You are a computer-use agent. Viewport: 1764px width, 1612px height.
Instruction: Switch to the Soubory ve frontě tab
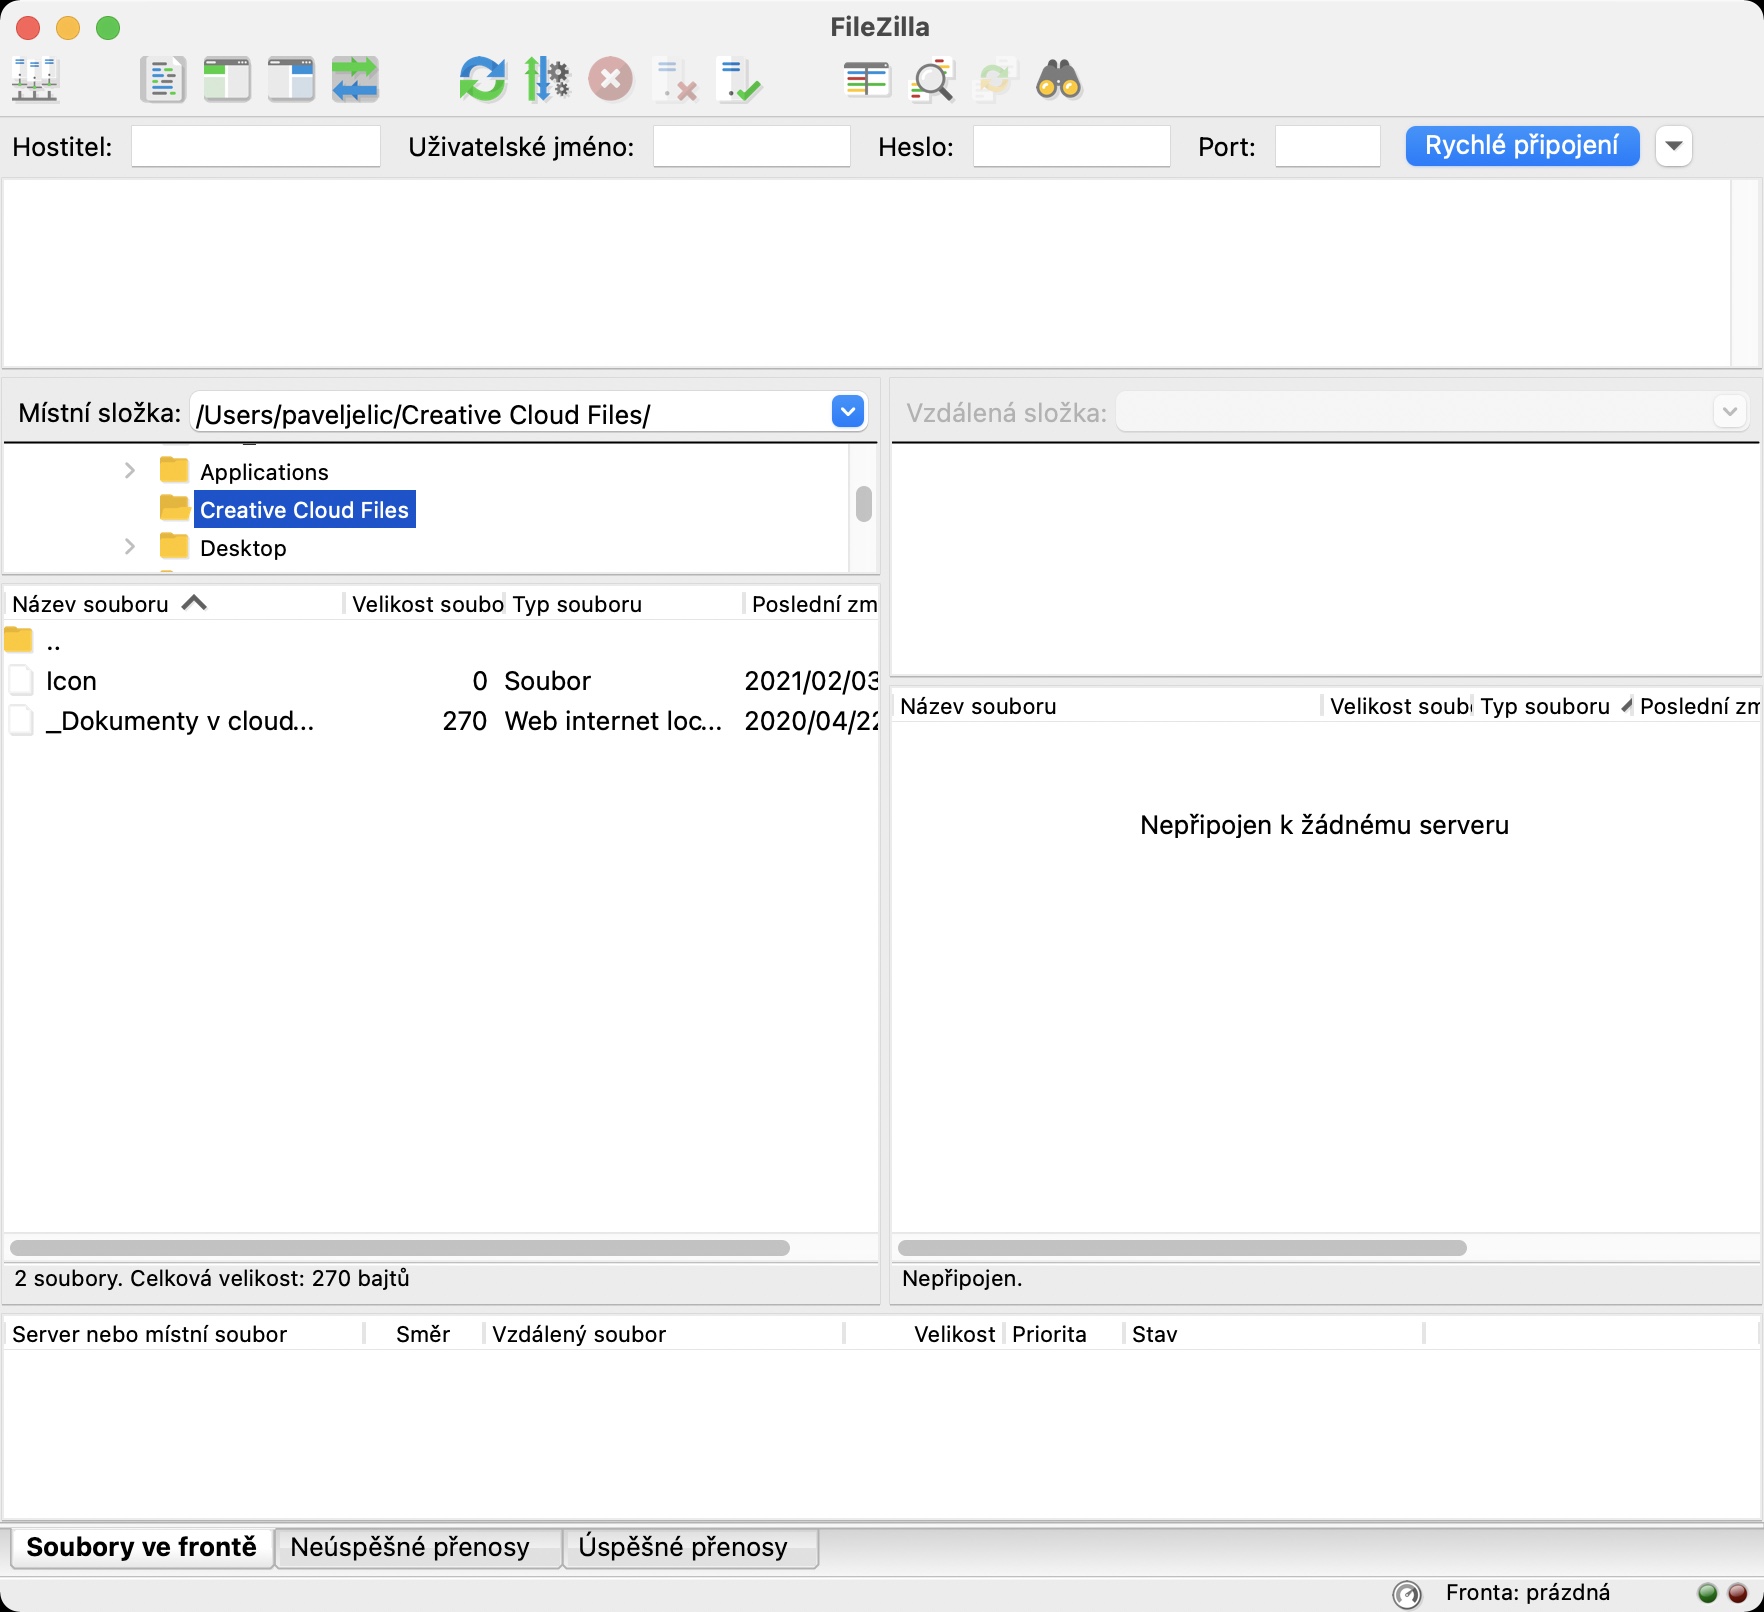142,1547
